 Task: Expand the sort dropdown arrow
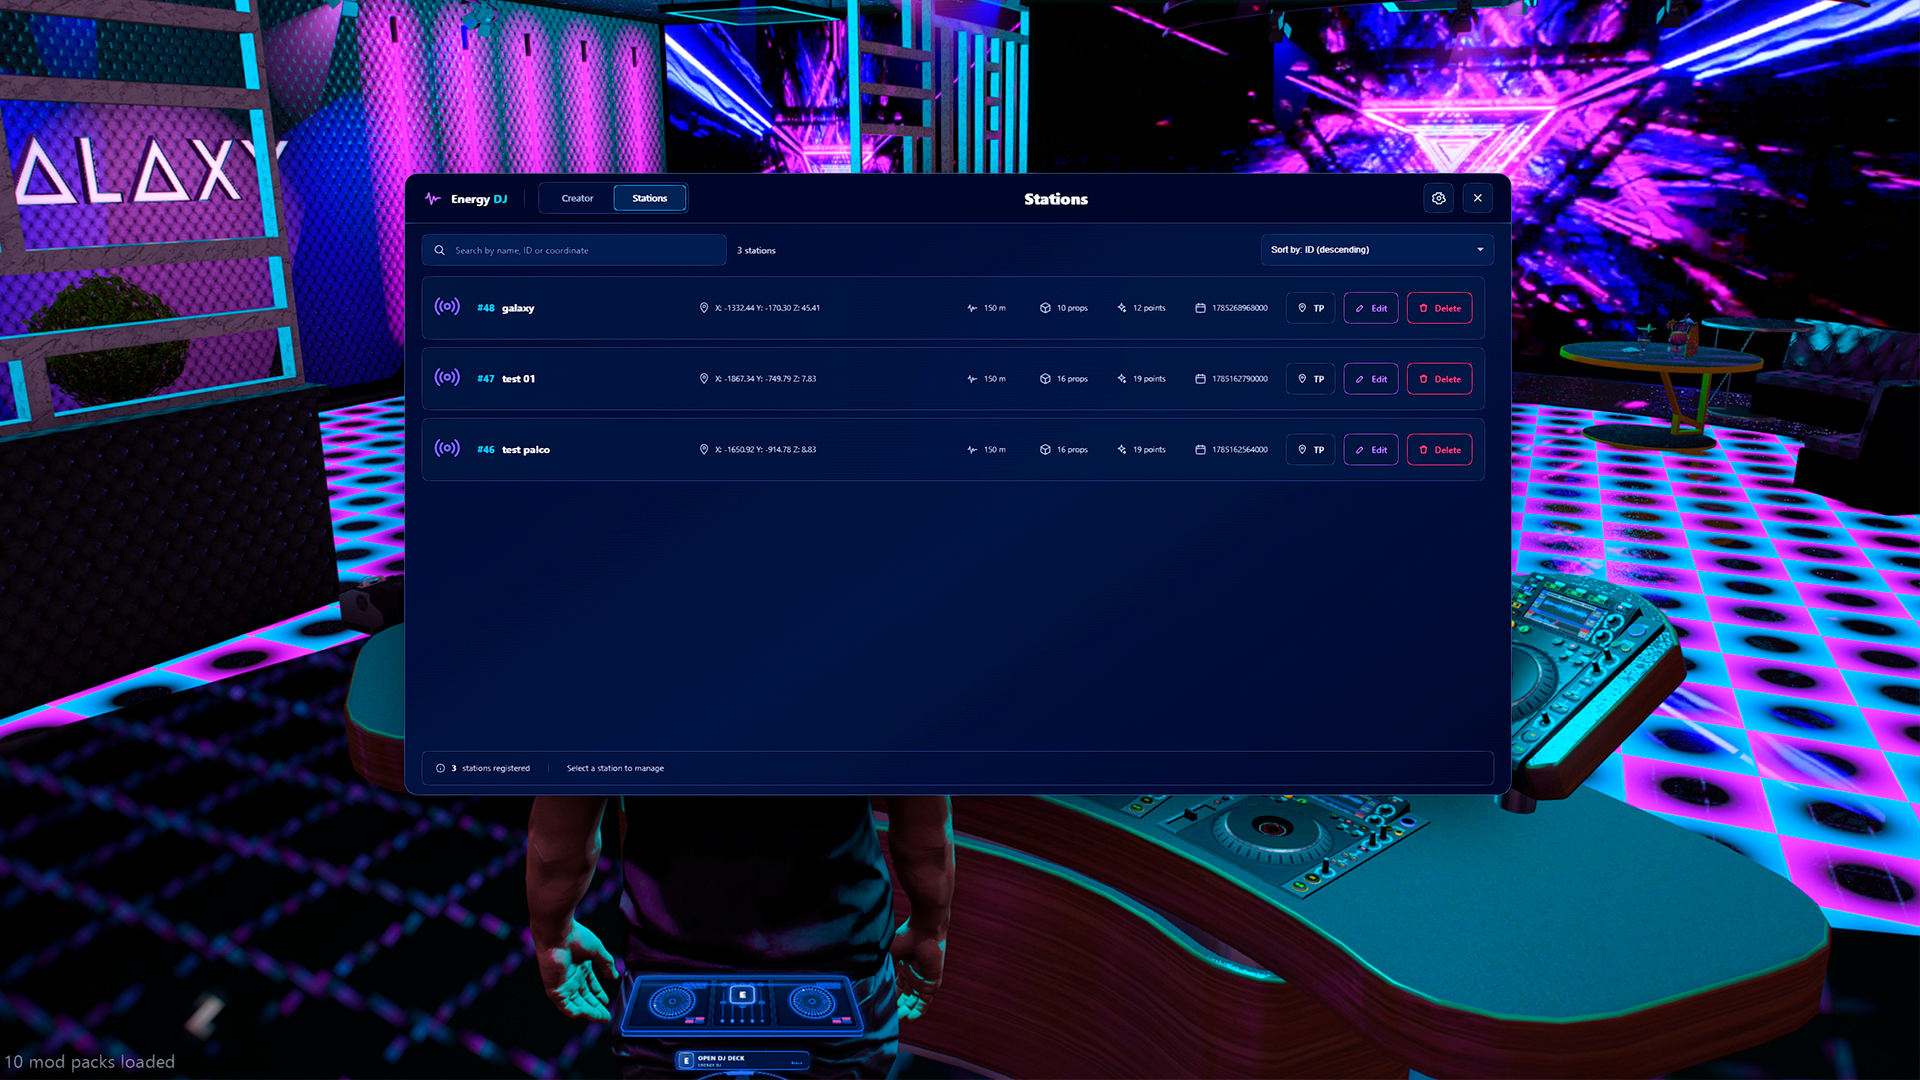point(1480,250)
